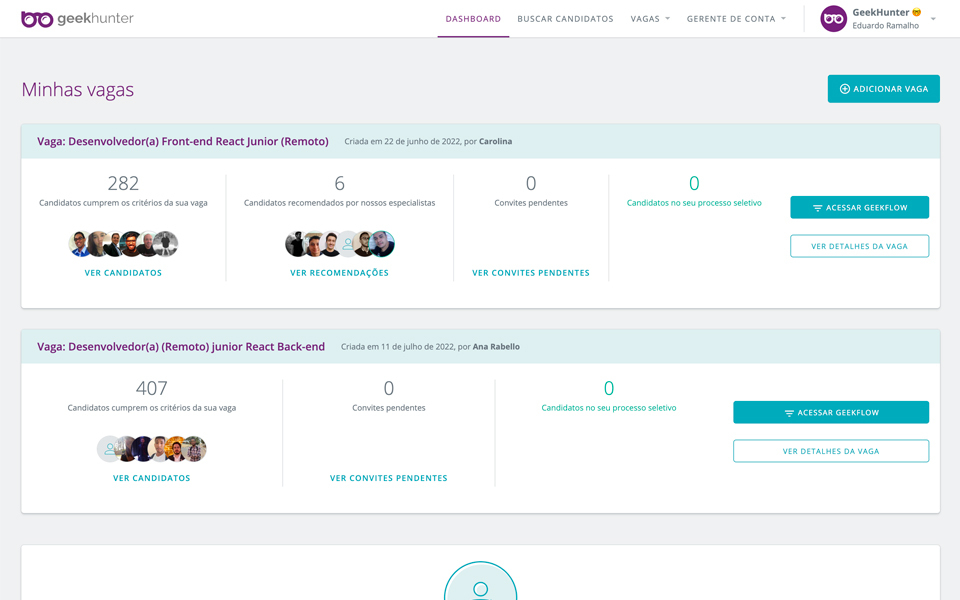The height and width of the screenshot is (600, 960).
Task: Click the last avatar in recommended candidates
Action: point(383,244)
